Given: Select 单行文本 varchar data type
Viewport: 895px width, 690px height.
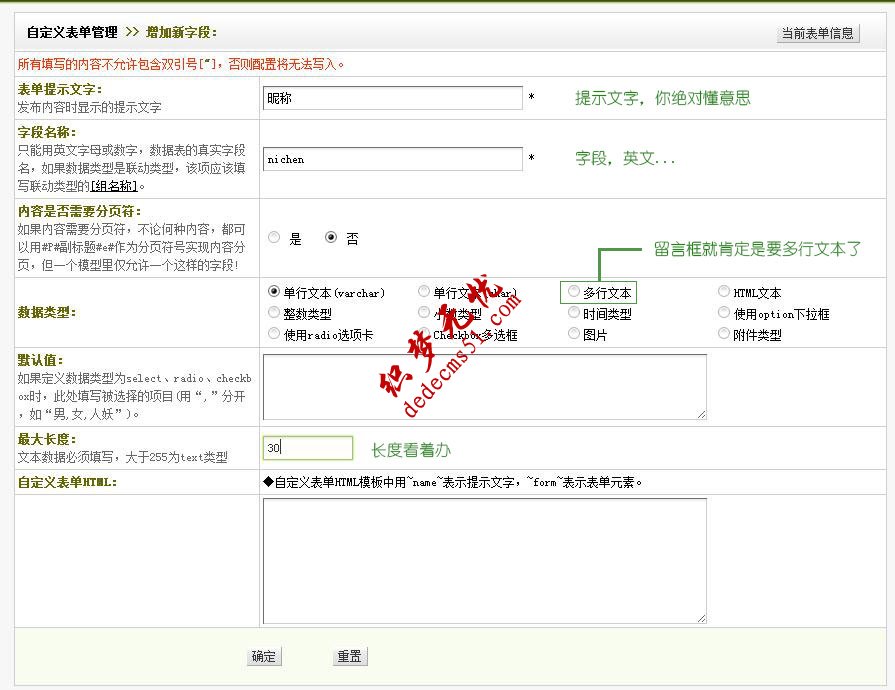Looking at the screenshot, I should (x=273, y=290).
